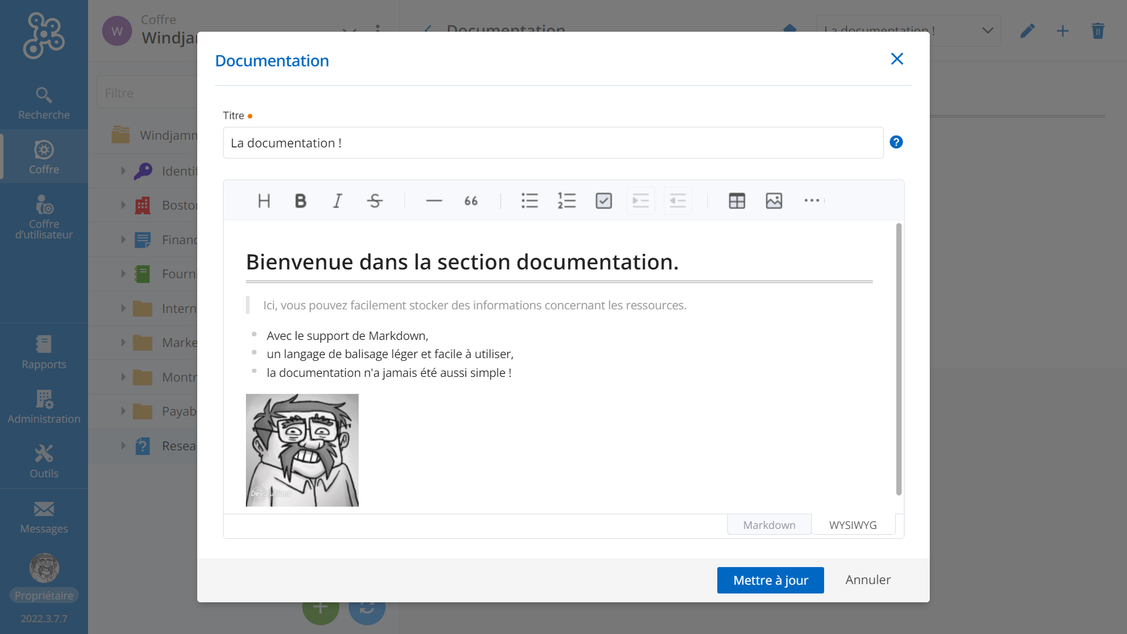Apply italic formatting

(337, 201)
